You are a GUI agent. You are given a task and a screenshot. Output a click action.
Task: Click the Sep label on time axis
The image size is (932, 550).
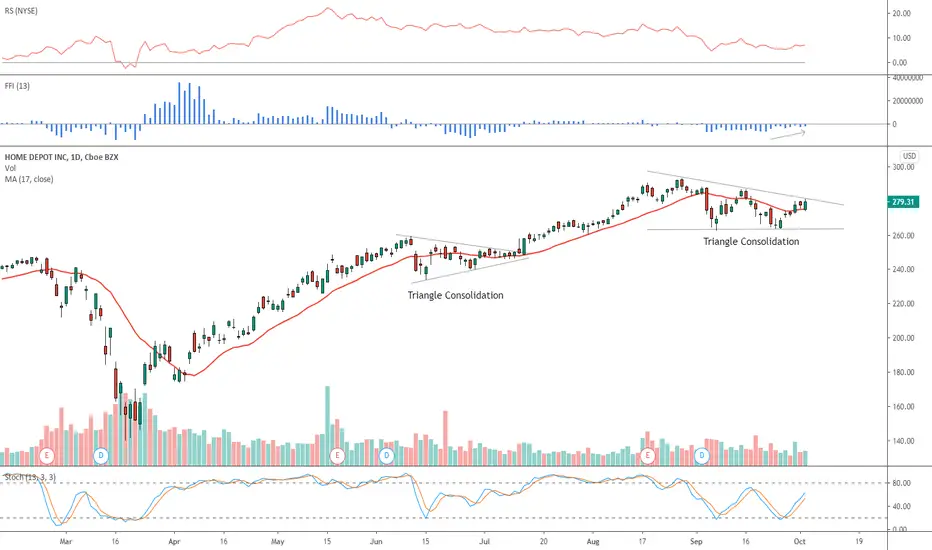[x=696, y=542]
